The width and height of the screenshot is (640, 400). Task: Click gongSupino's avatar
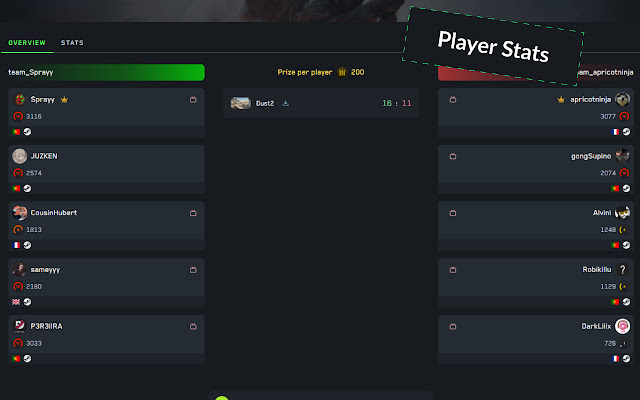tap(622, 156)
